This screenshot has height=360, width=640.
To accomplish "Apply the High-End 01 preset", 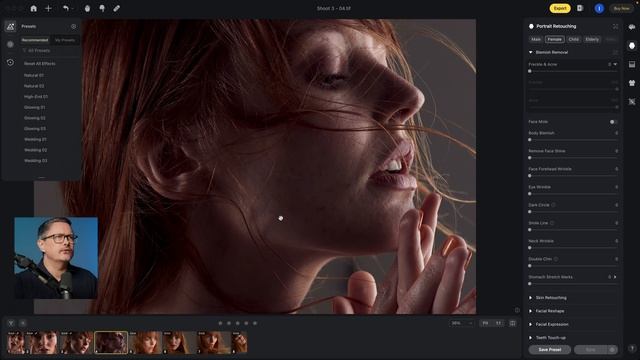I will coord(36,97).
